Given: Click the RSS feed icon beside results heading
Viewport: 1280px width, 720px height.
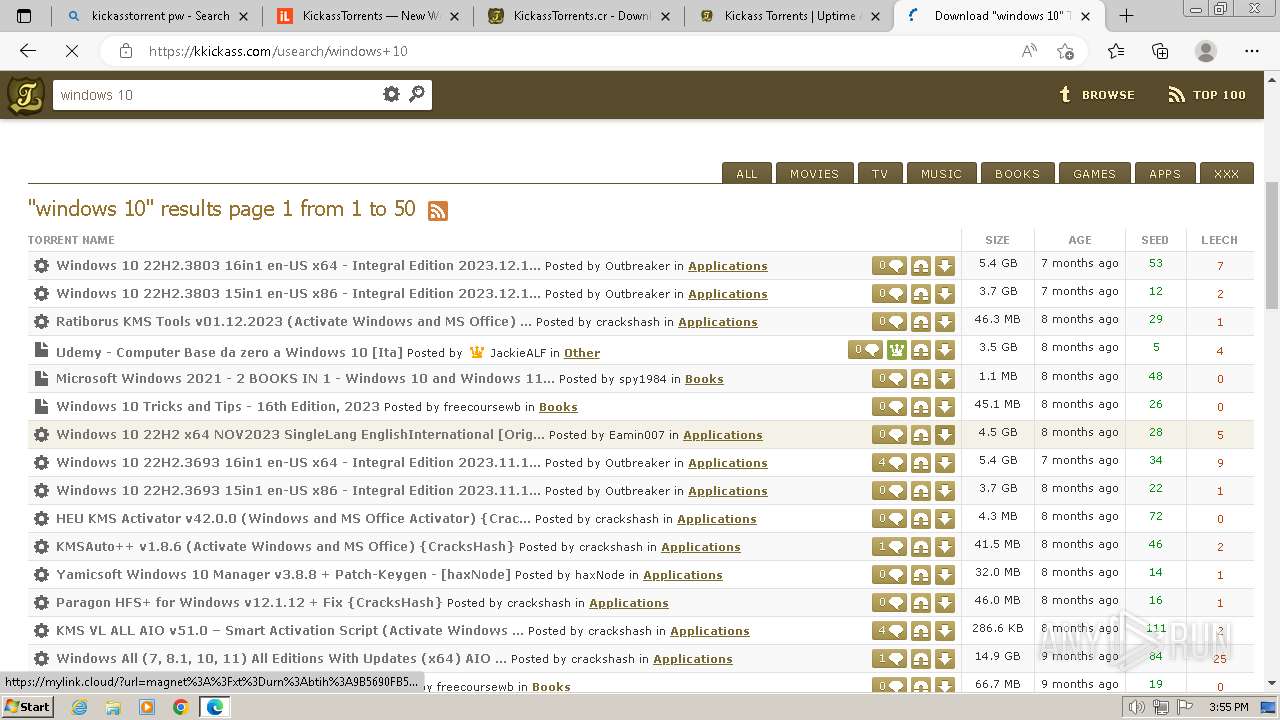Looking at the screenshot, I should [x=438, y=210].
